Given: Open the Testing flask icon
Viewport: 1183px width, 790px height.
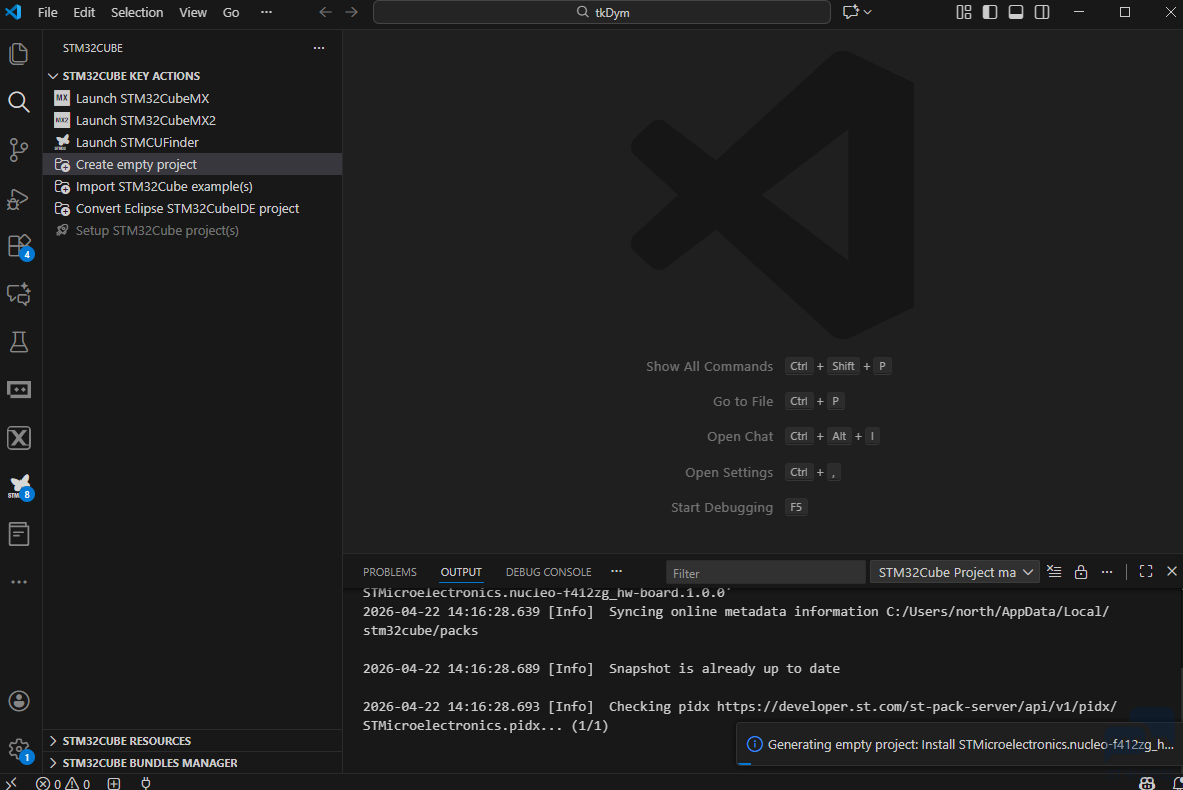Looking at the screenshot, I should click(19, 342).
